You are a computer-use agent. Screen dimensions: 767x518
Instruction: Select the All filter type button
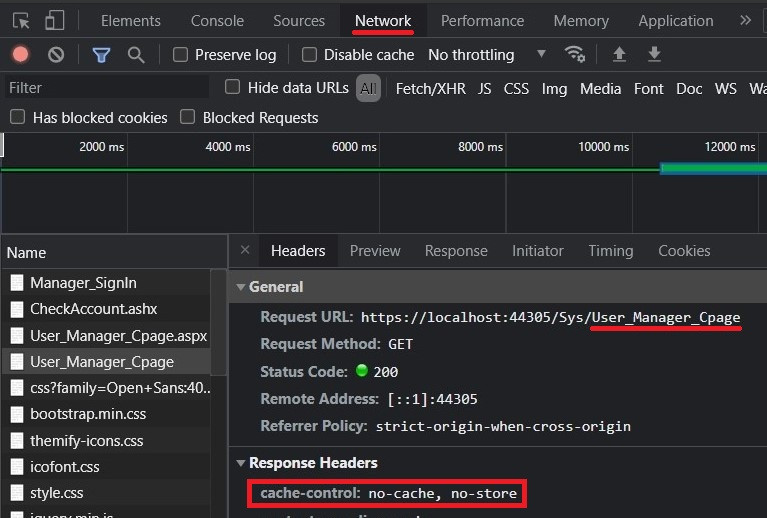(368, 89)
